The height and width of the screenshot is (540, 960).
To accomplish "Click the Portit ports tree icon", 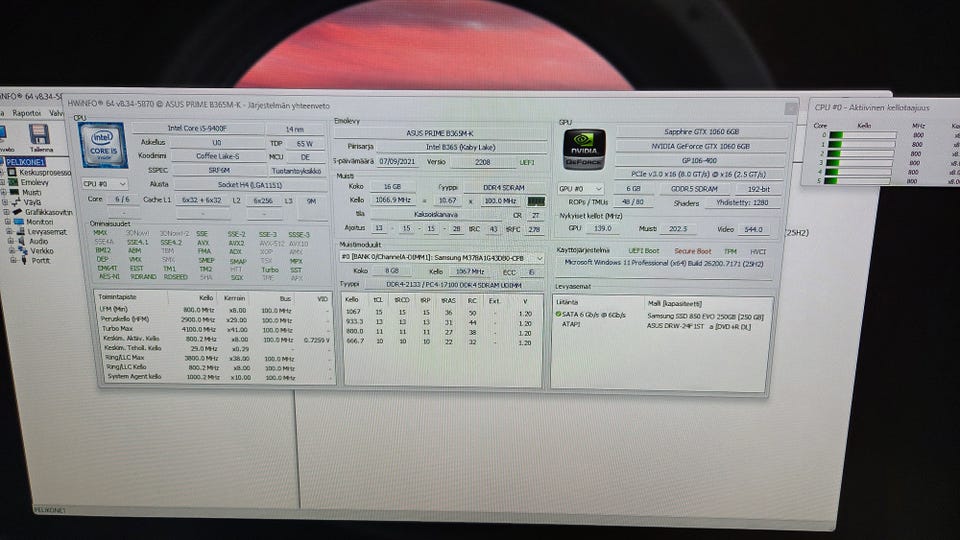I will (x=24, y=260).
